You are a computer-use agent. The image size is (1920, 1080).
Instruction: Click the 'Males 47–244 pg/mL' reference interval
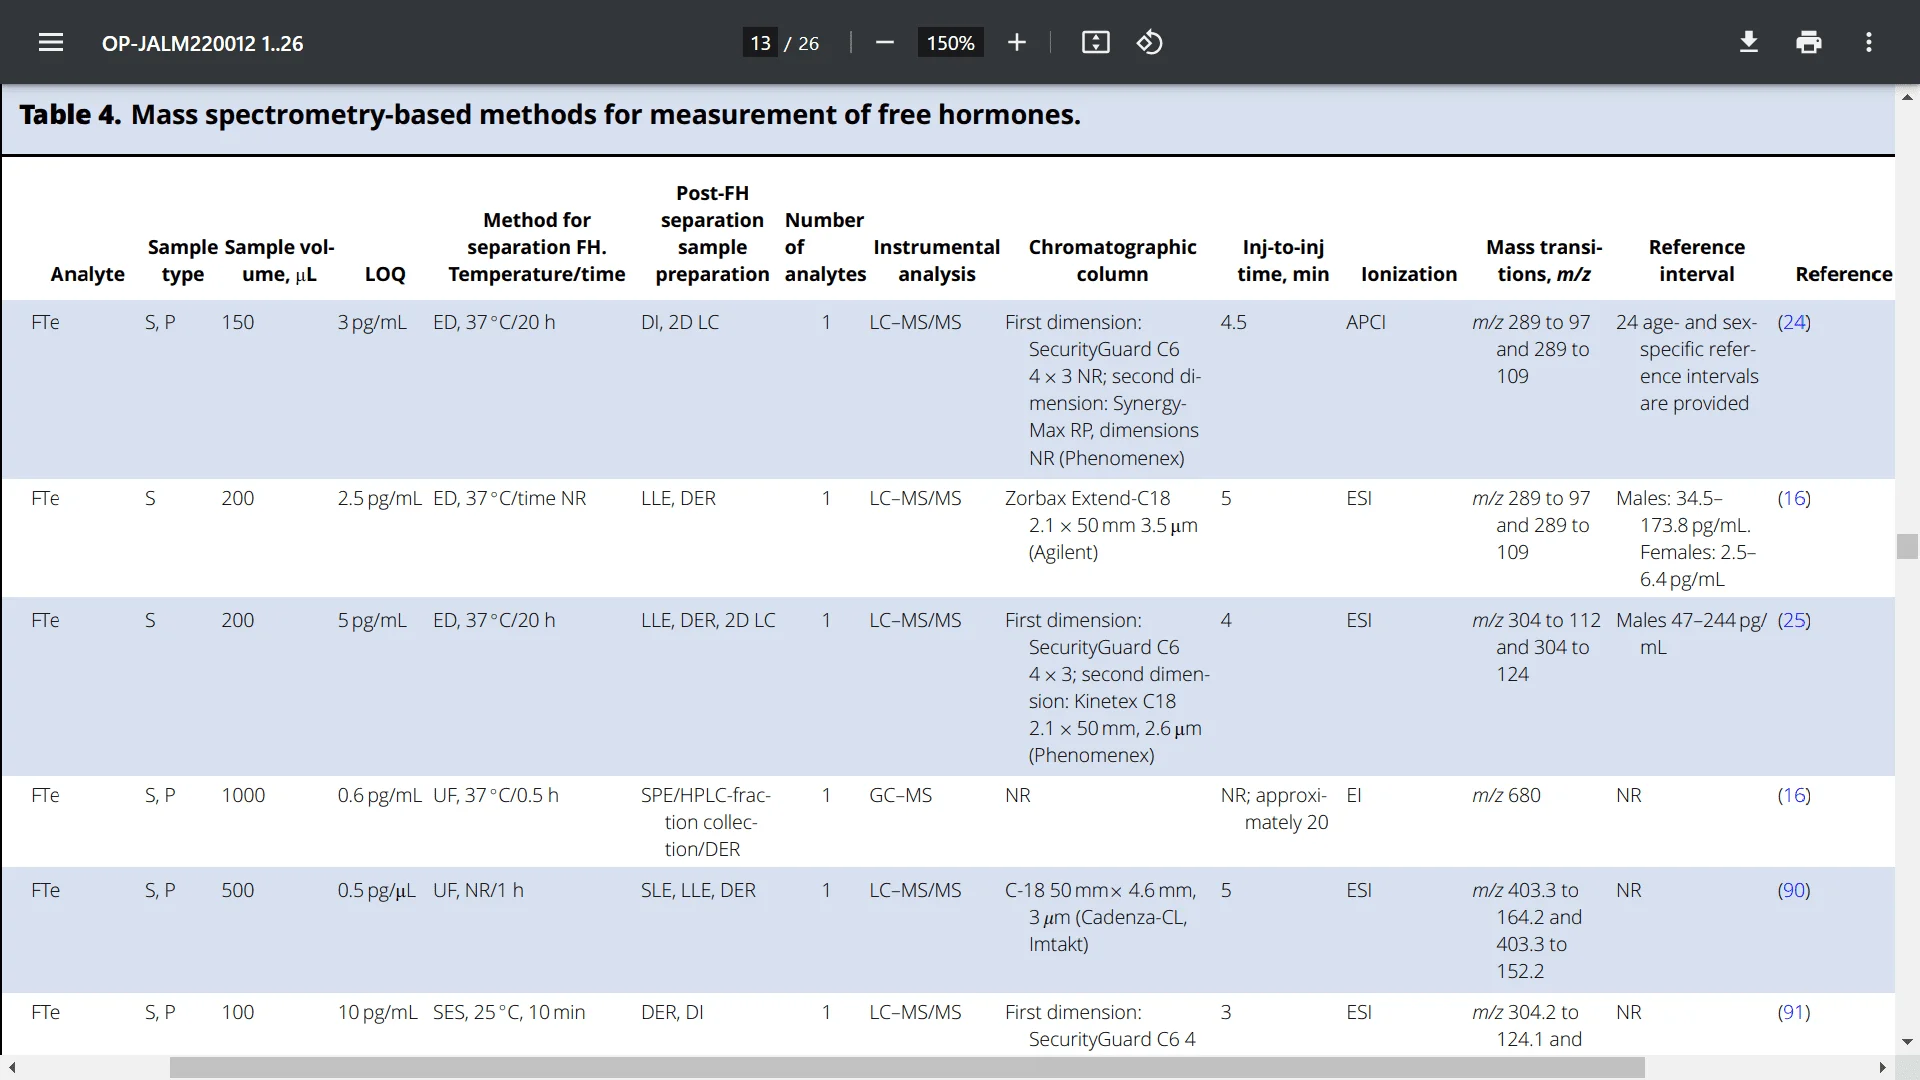(x=1691, y=633)
